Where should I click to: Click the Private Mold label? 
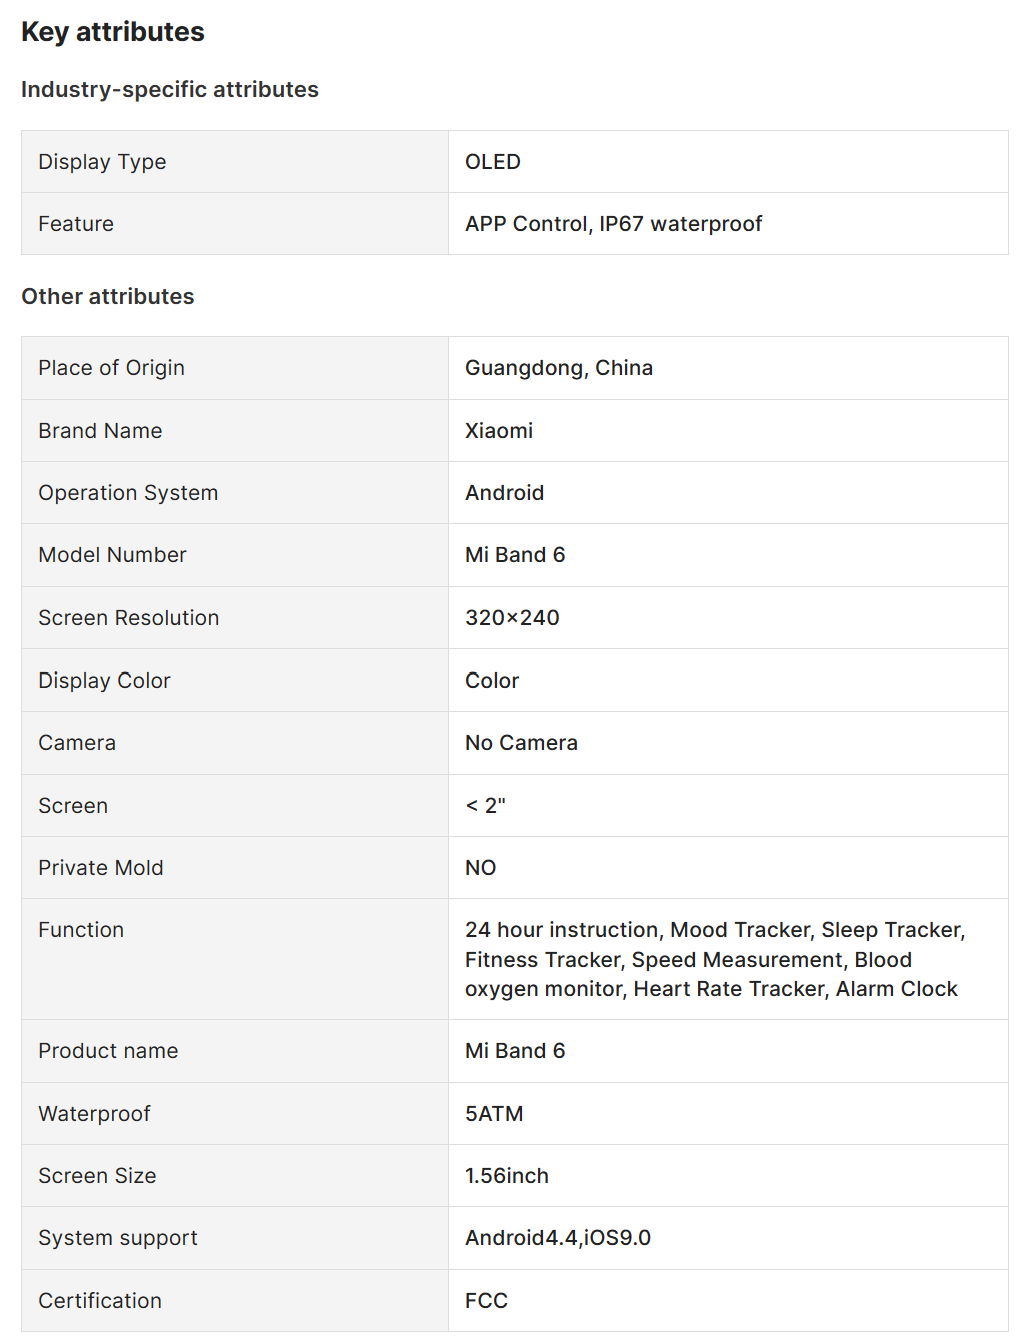101,868
